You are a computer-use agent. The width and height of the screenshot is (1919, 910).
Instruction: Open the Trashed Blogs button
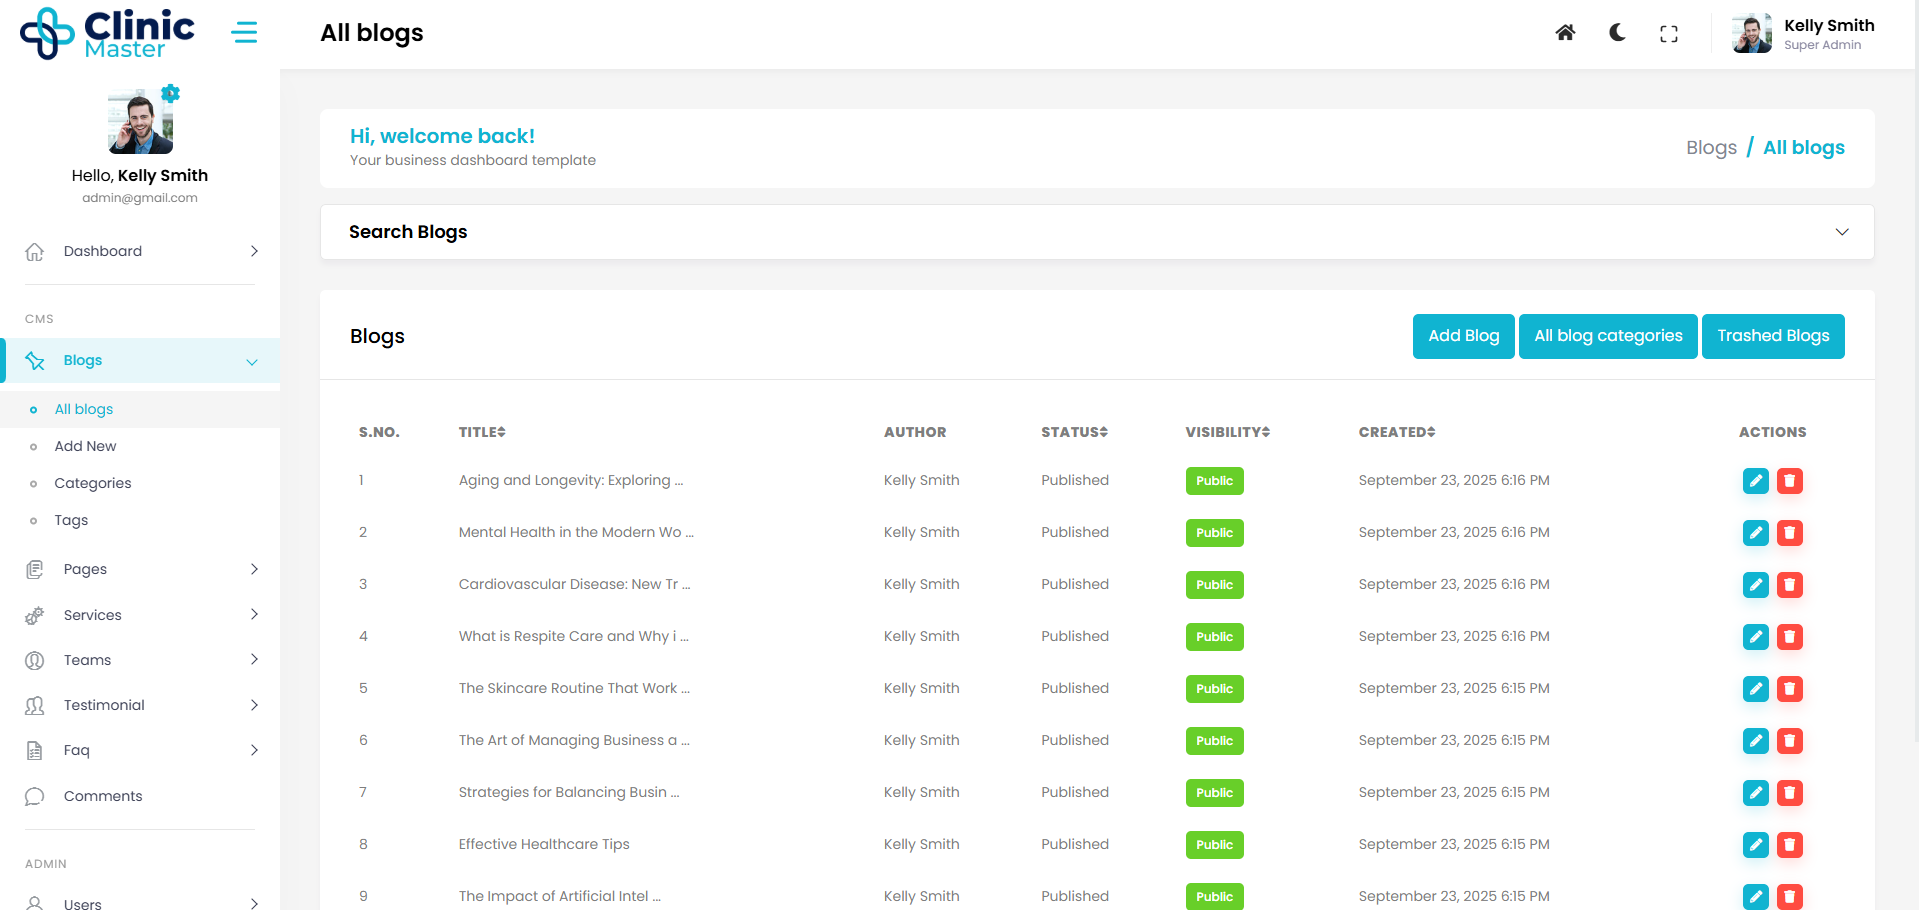[x=1772, y=336]
